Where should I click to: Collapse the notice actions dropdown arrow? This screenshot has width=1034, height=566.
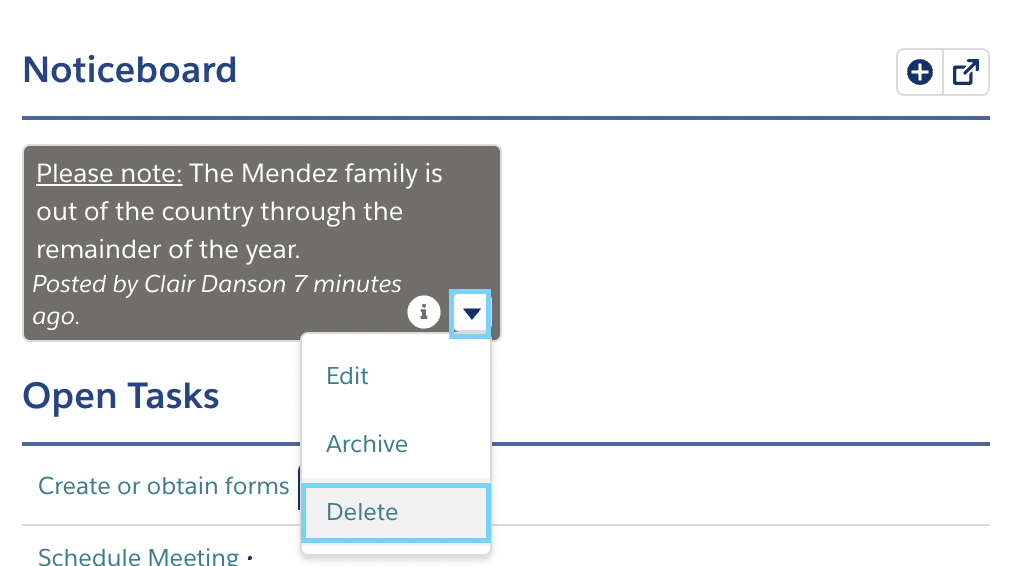click(470, 313)
